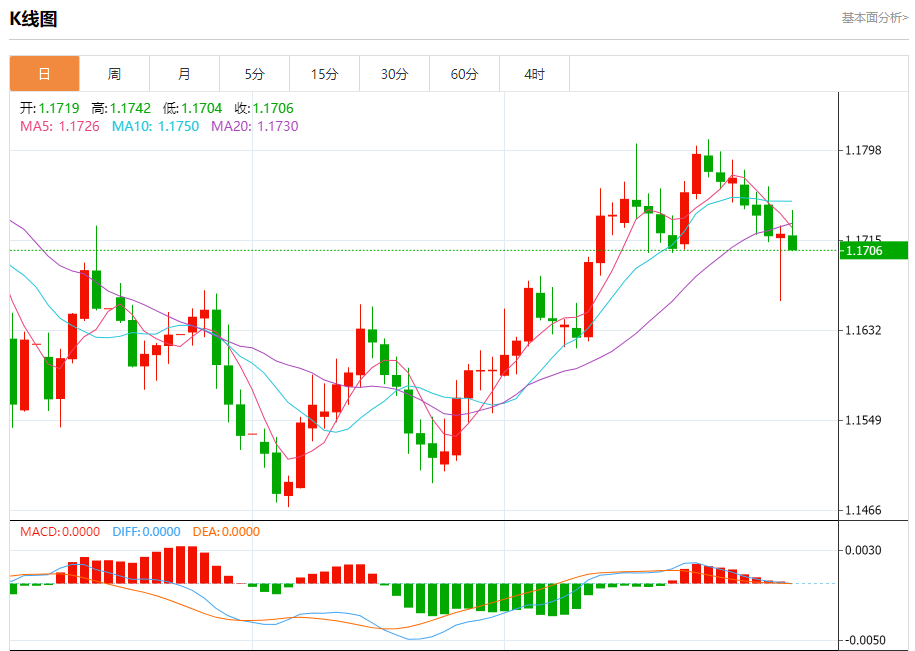Switch to the 4时 four-hour tab

pos(534,74)
